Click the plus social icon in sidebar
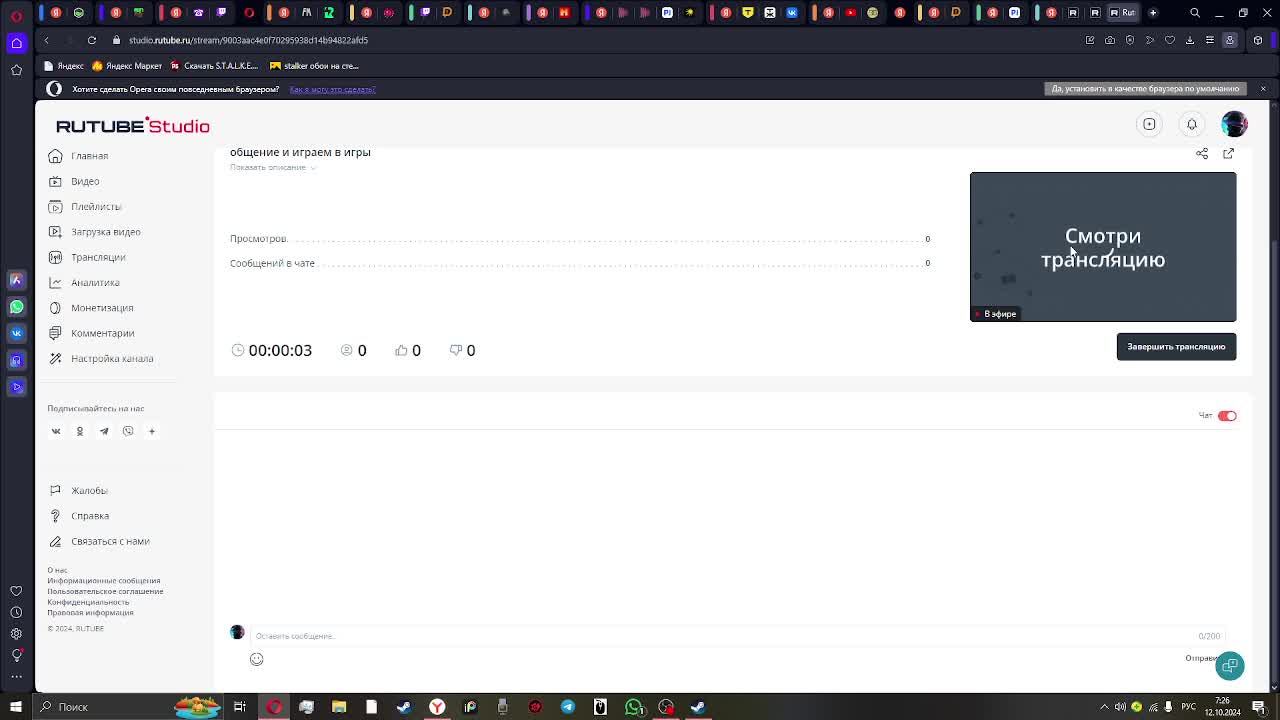The width and height of the screenshot is (1280, 720). click(152, 431)
